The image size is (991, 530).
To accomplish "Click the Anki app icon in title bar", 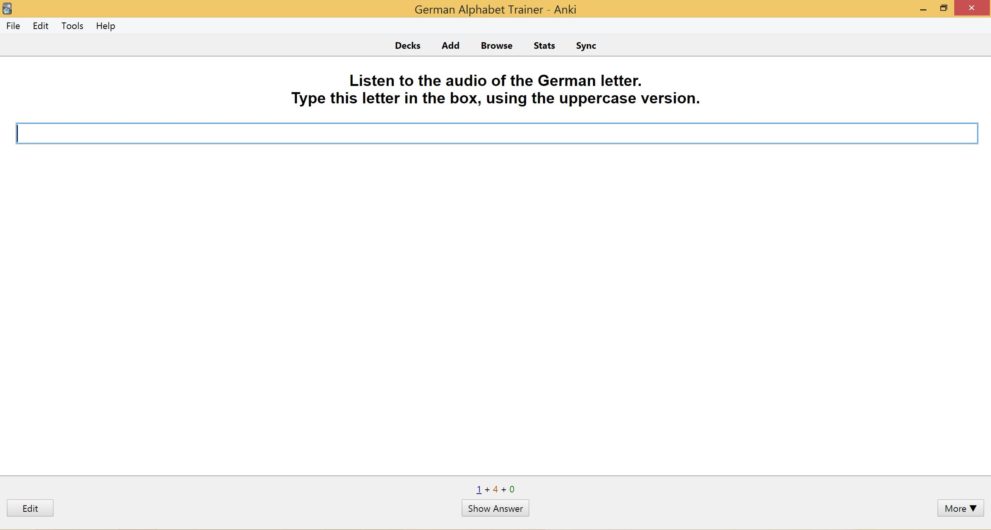I will [7, 8].
